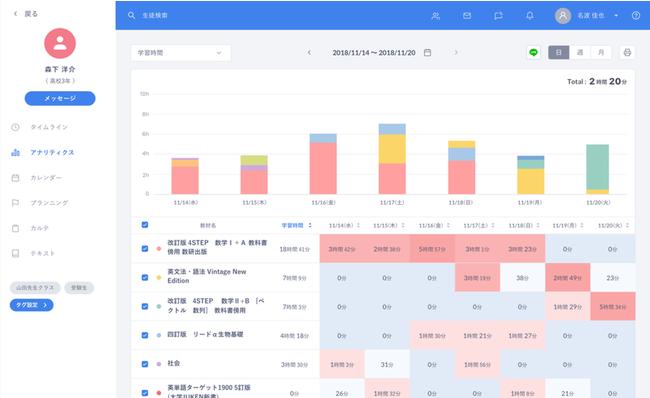
Task: Click the カレンダー sidebar icon
Action: (x=15, y=178)
